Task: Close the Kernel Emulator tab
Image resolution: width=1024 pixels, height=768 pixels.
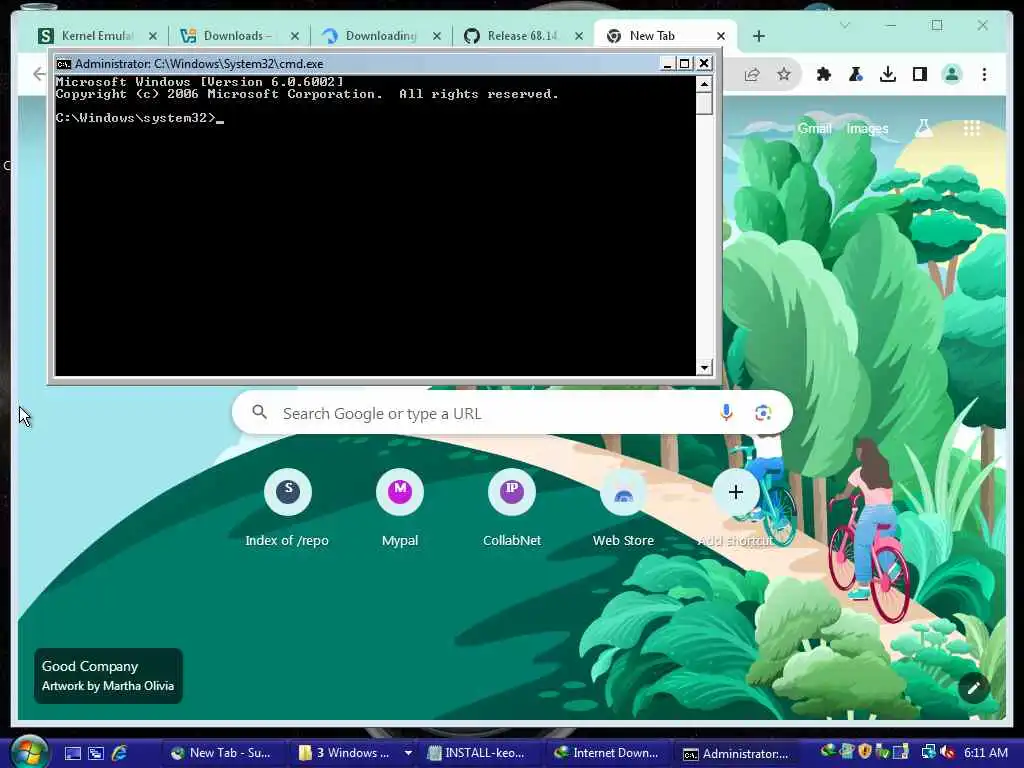Action: [153, 37]
